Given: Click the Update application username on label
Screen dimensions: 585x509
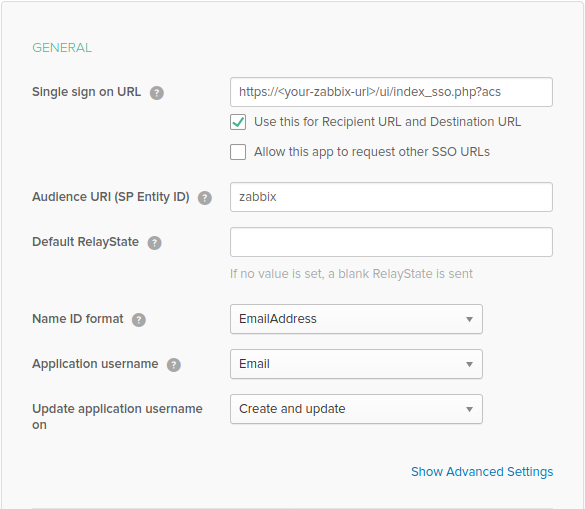Looking at the screenshot, I should pos(117,416).
